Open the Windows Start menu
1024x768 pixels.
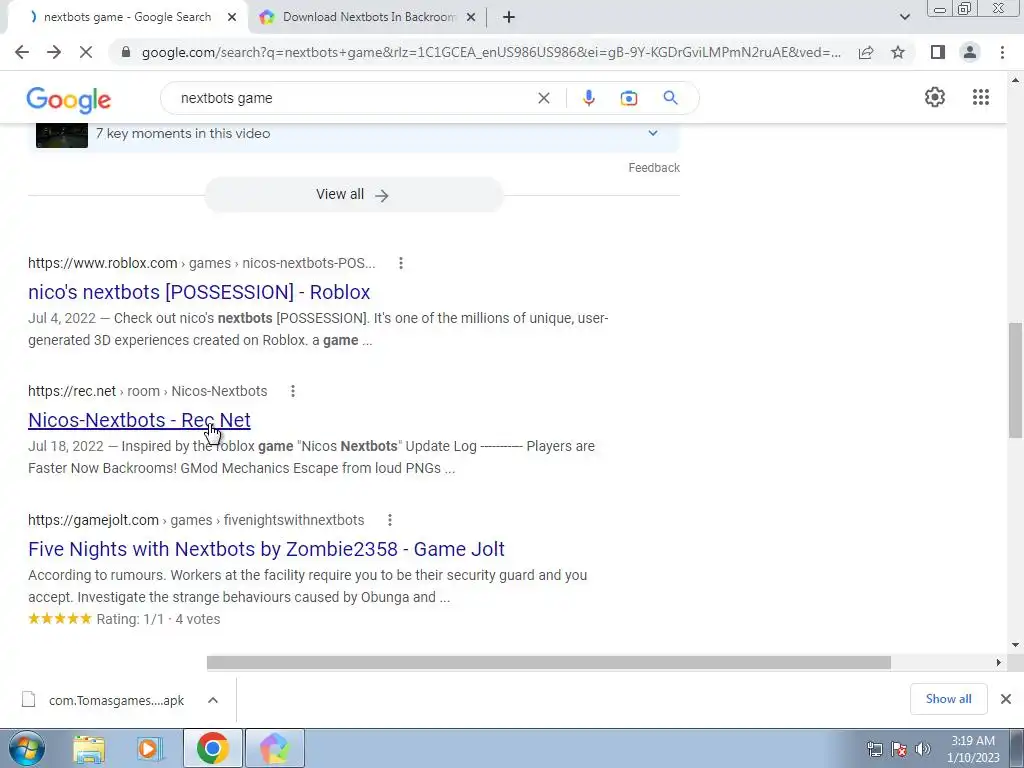pos(27,748)
